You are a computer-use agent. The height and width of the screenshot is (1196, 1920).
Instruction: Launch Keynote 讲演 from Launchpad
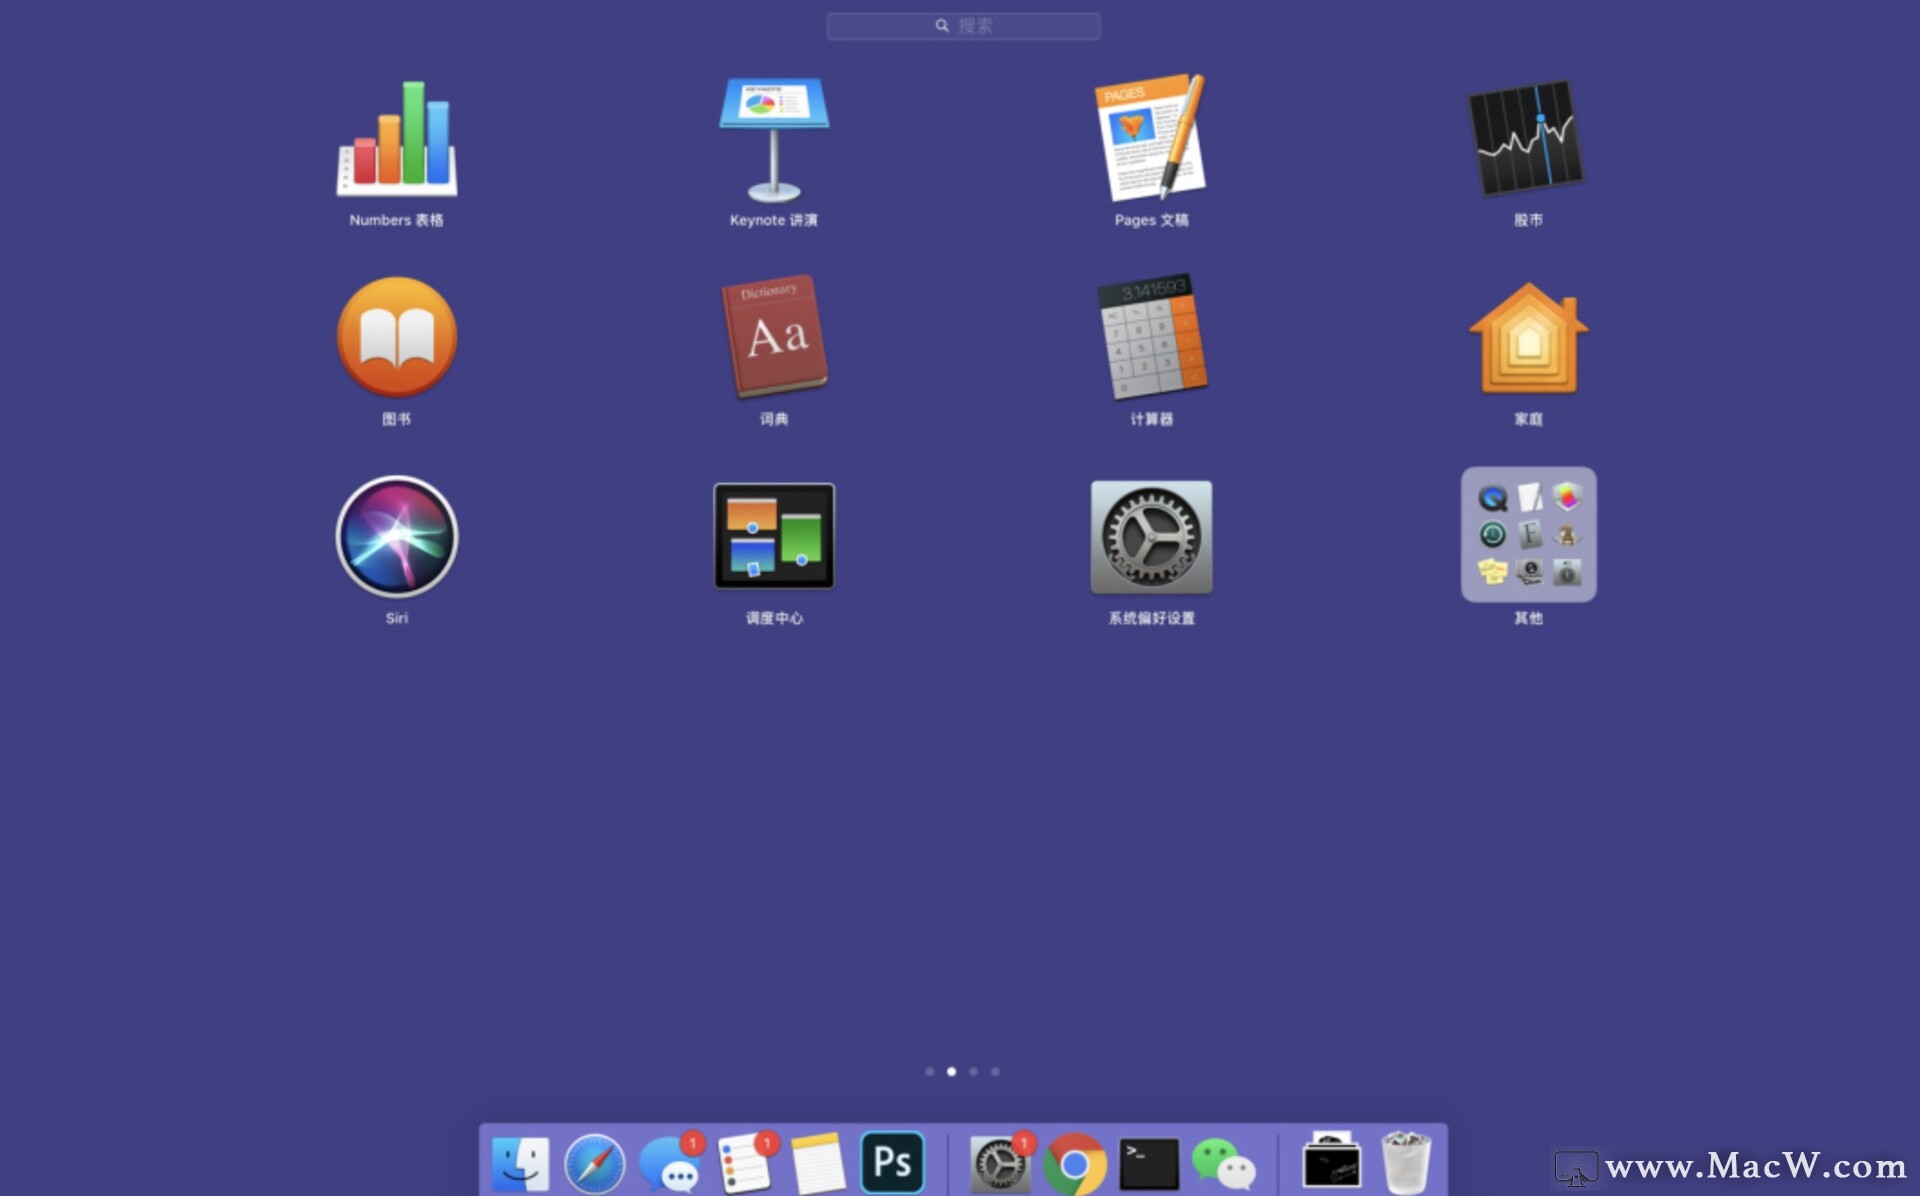coord(774,140)
